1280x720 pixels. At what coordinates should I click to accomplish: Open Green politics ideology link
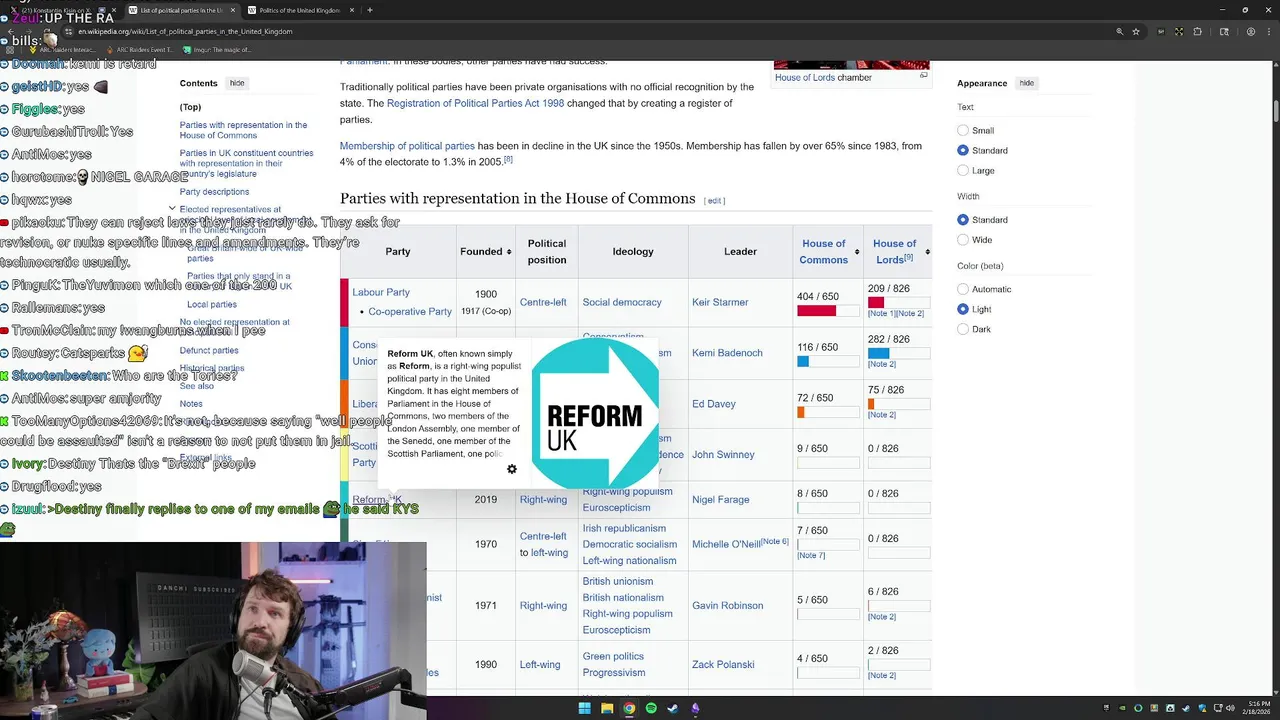[x=613, y=656]
